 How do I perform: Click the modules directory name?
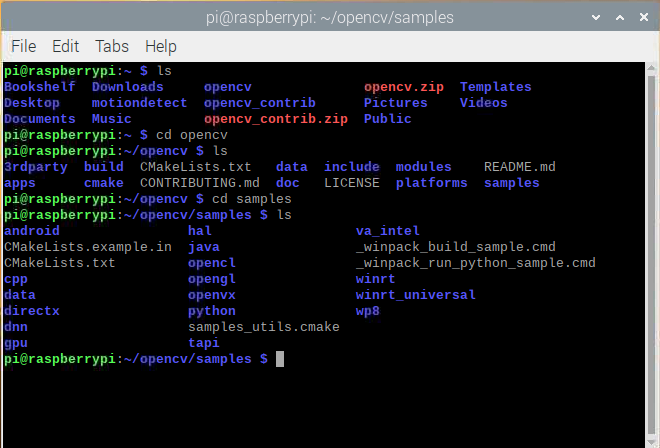click(x=423, y=167)
